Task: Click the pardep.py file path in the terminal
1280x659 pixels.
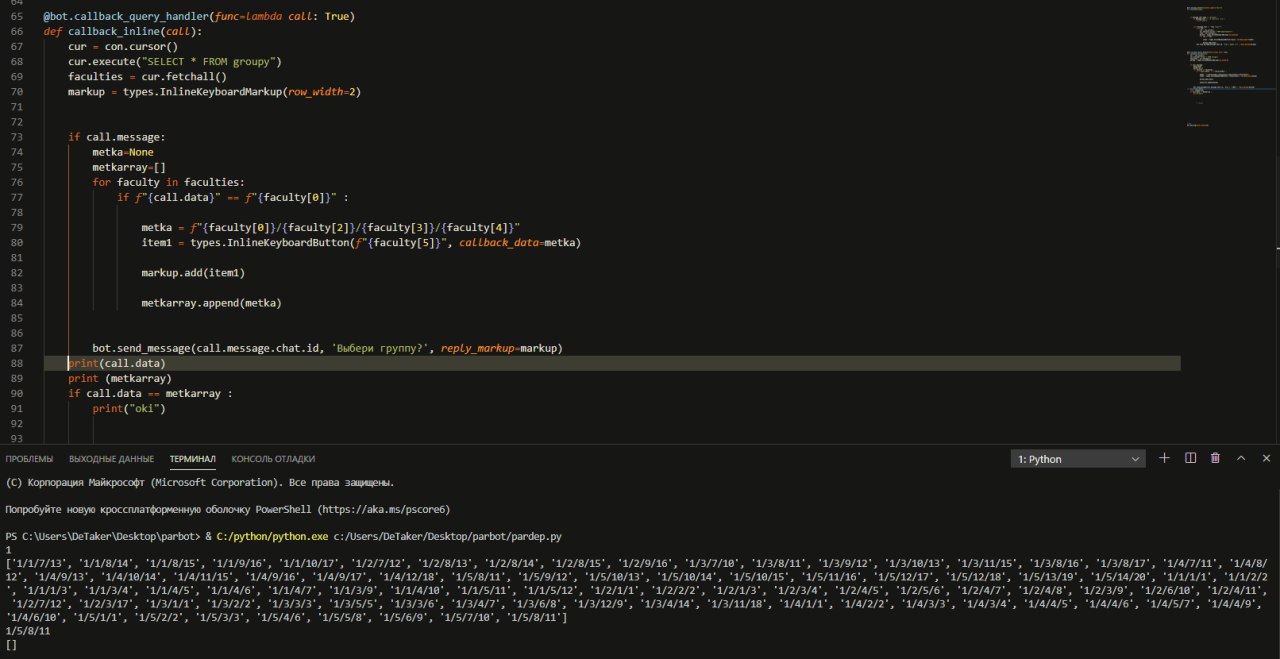Action: click(x=448, y=536)
